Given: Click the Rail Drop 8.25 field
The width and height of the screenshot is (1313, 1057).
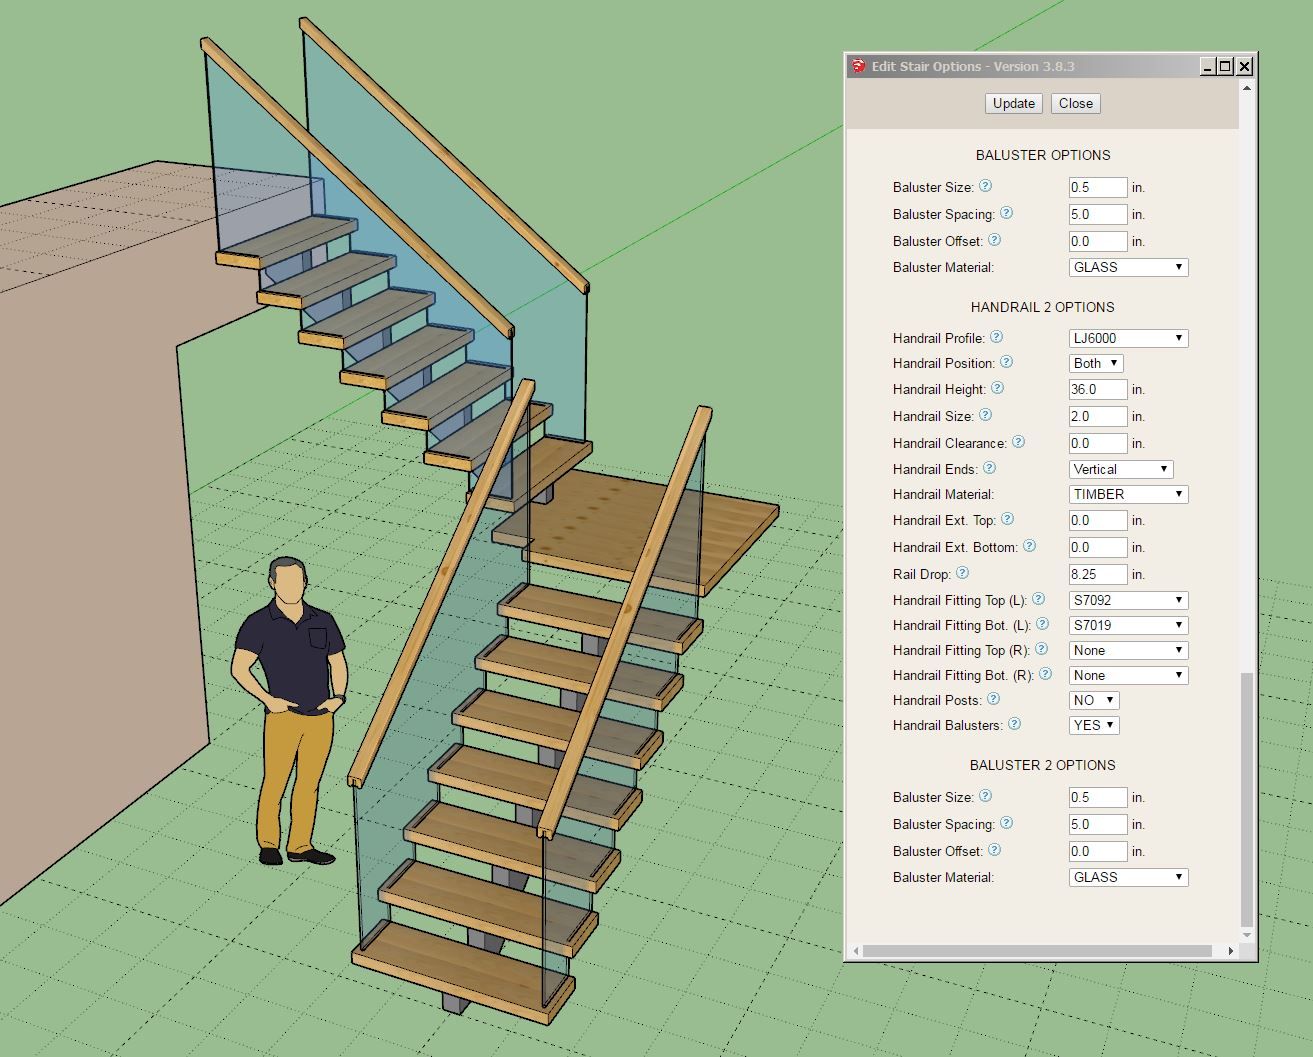Looking at the screenshot, I should click(x=1098, y=574).
